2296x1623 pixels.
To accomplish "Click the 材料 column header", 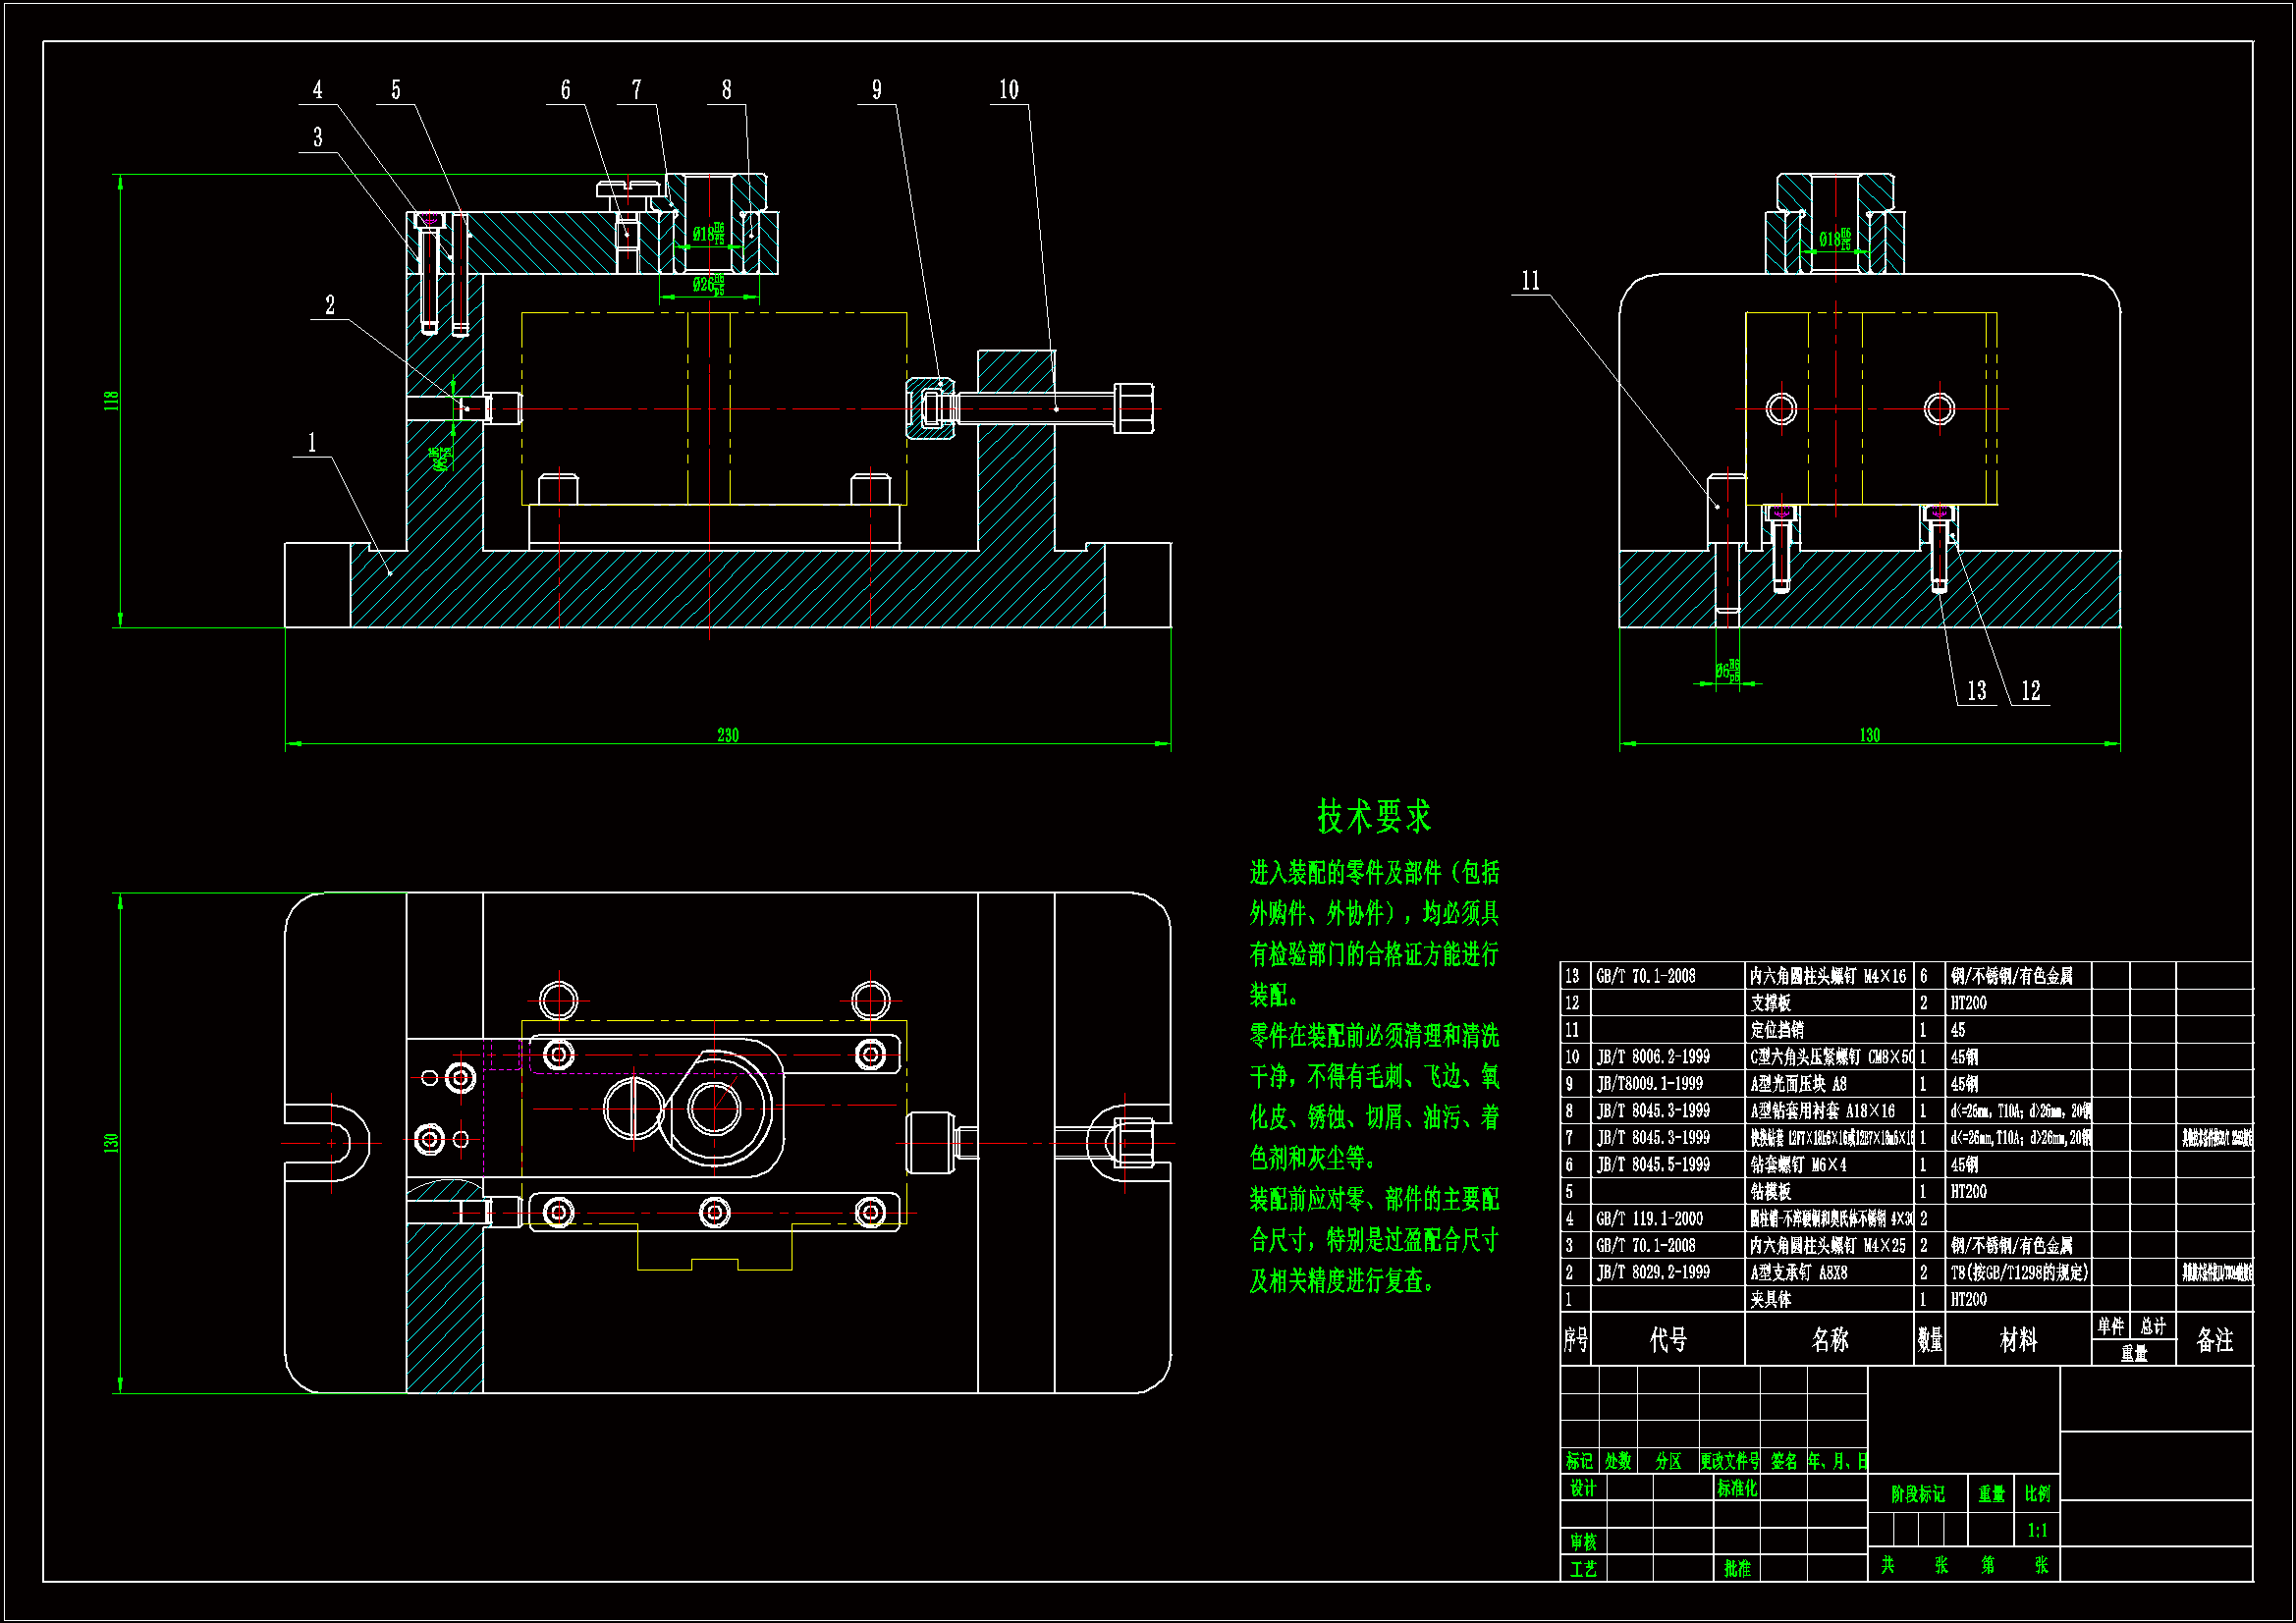I will point(2017,1340).
